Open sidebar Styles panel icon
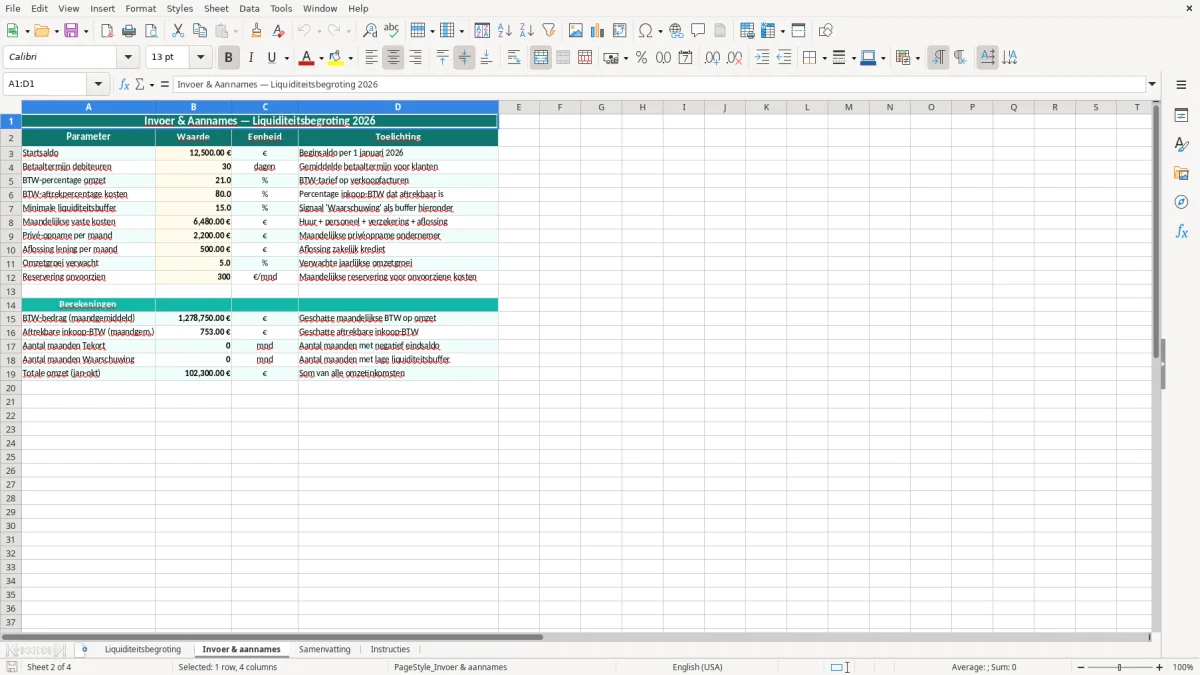The image size is (1200, 675). [1181, 145]
